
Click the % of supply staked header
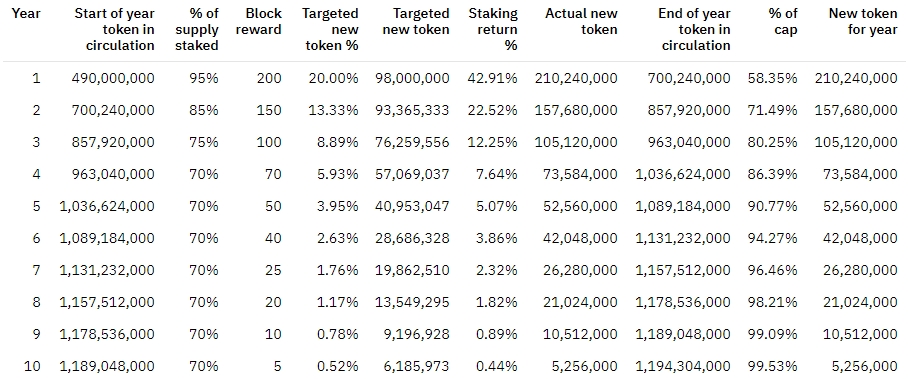coord(197,30)
